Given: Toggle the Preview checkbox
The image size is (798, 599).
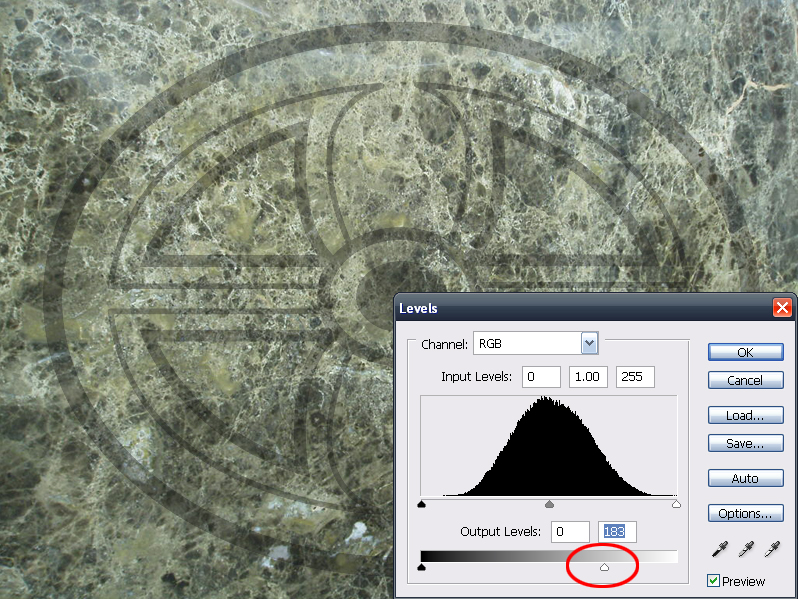Looking at the screenshot, I should point(714,581).
